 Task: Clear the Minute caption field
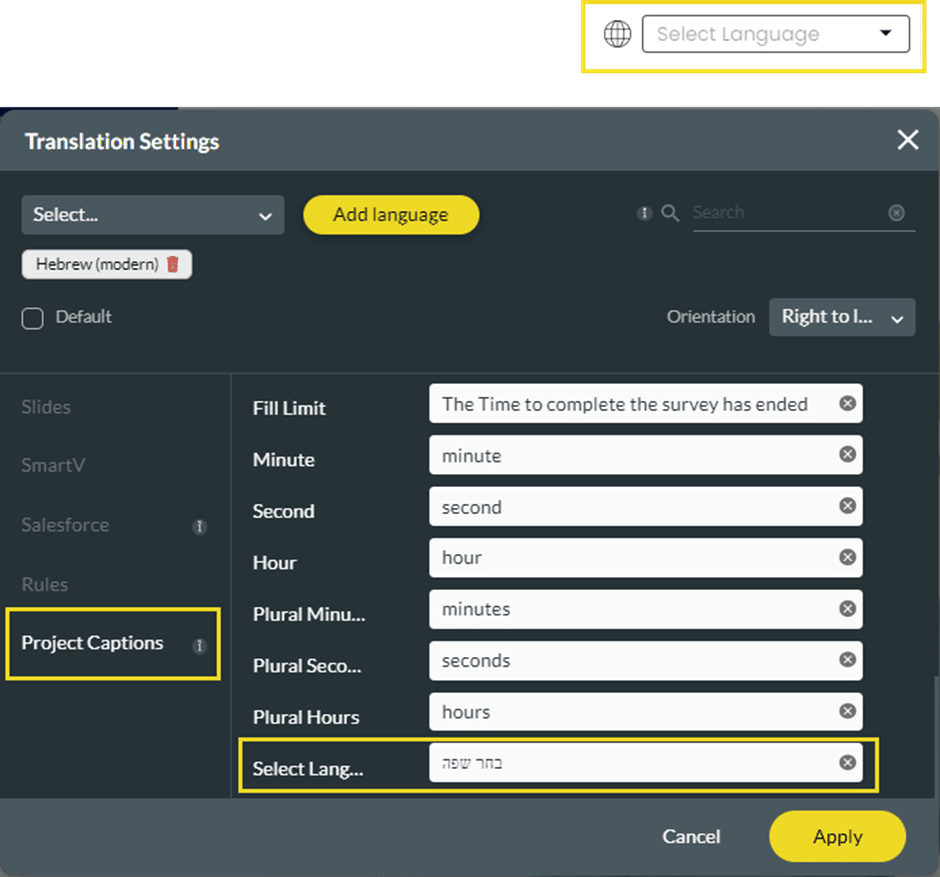(847, 455)
